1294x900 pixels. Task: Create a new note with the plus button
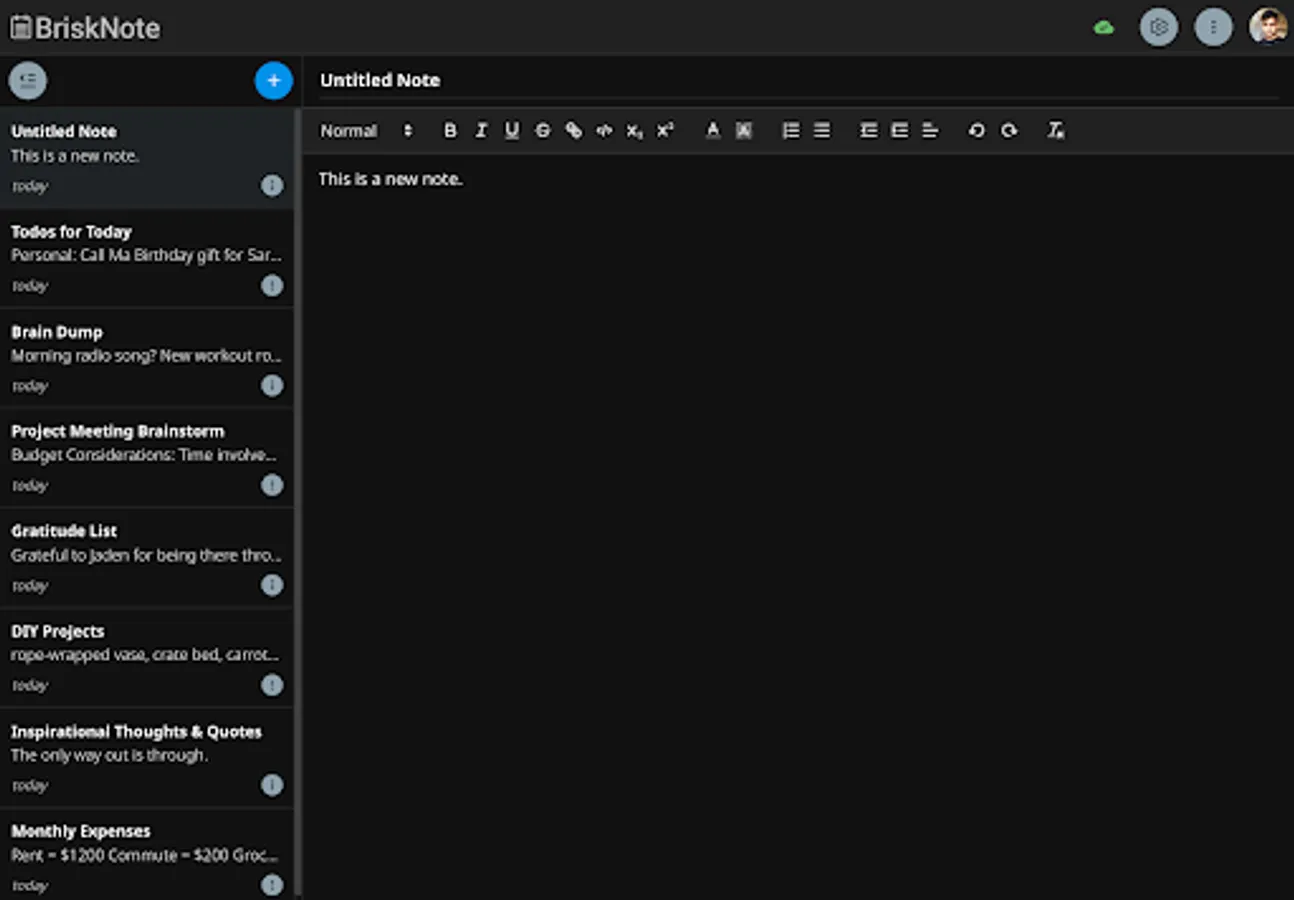click(x=273, y=81)
